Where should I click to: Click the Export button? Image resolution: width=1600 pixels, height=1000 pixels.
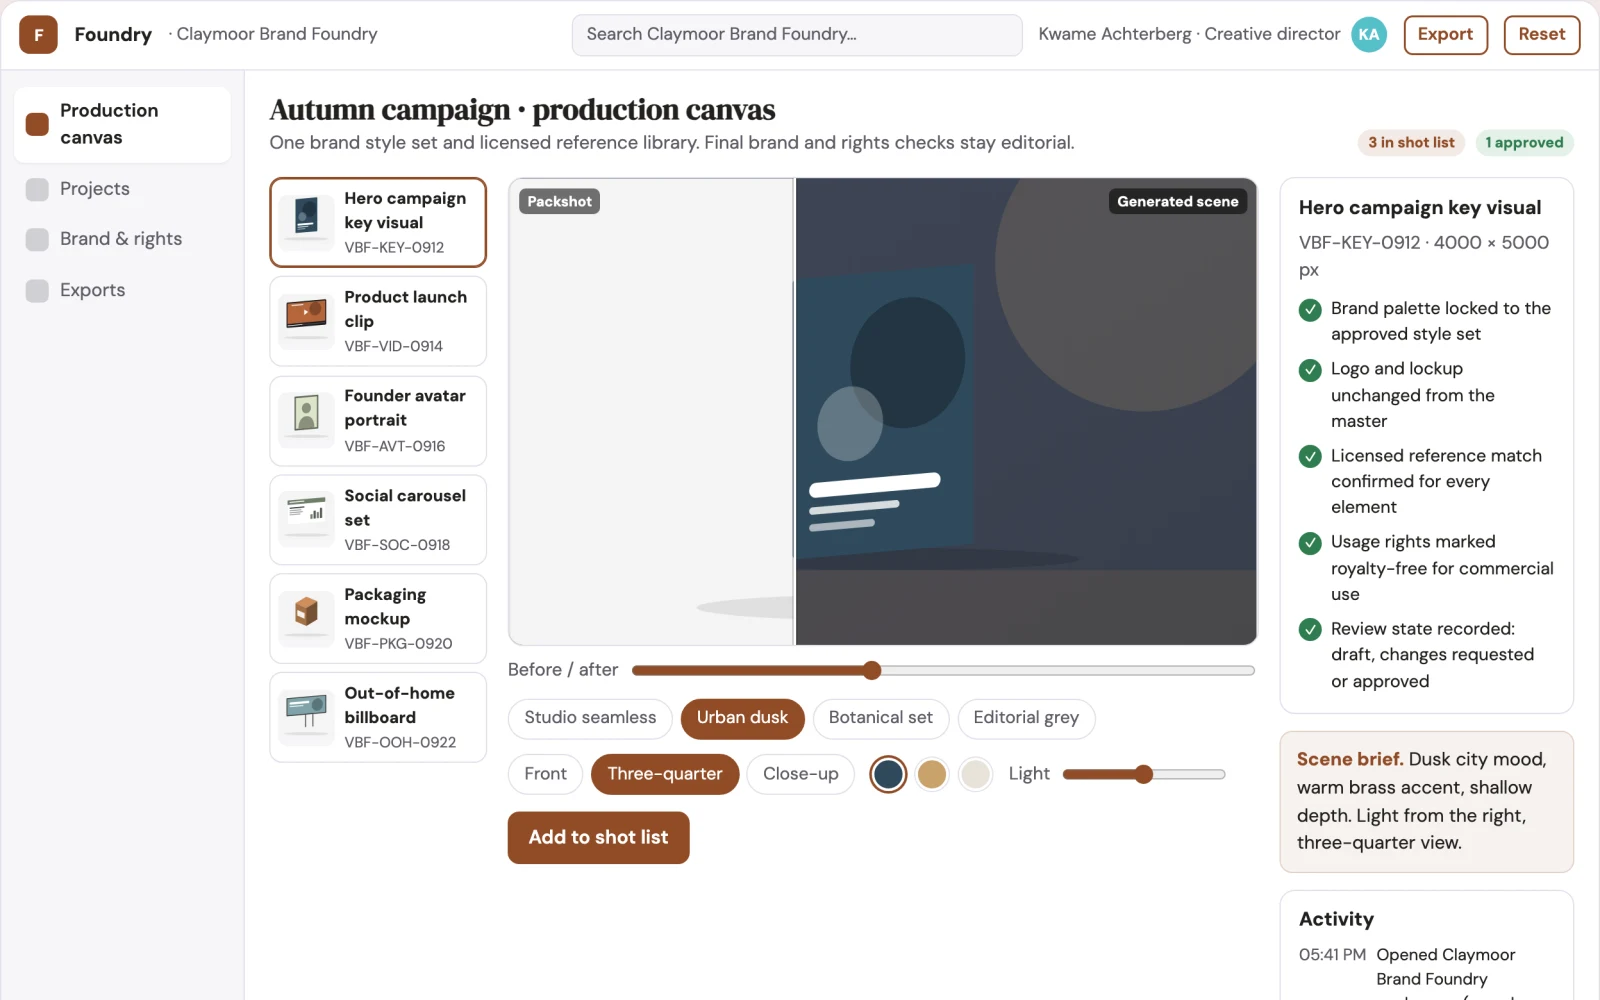(x=1445, y=34)
